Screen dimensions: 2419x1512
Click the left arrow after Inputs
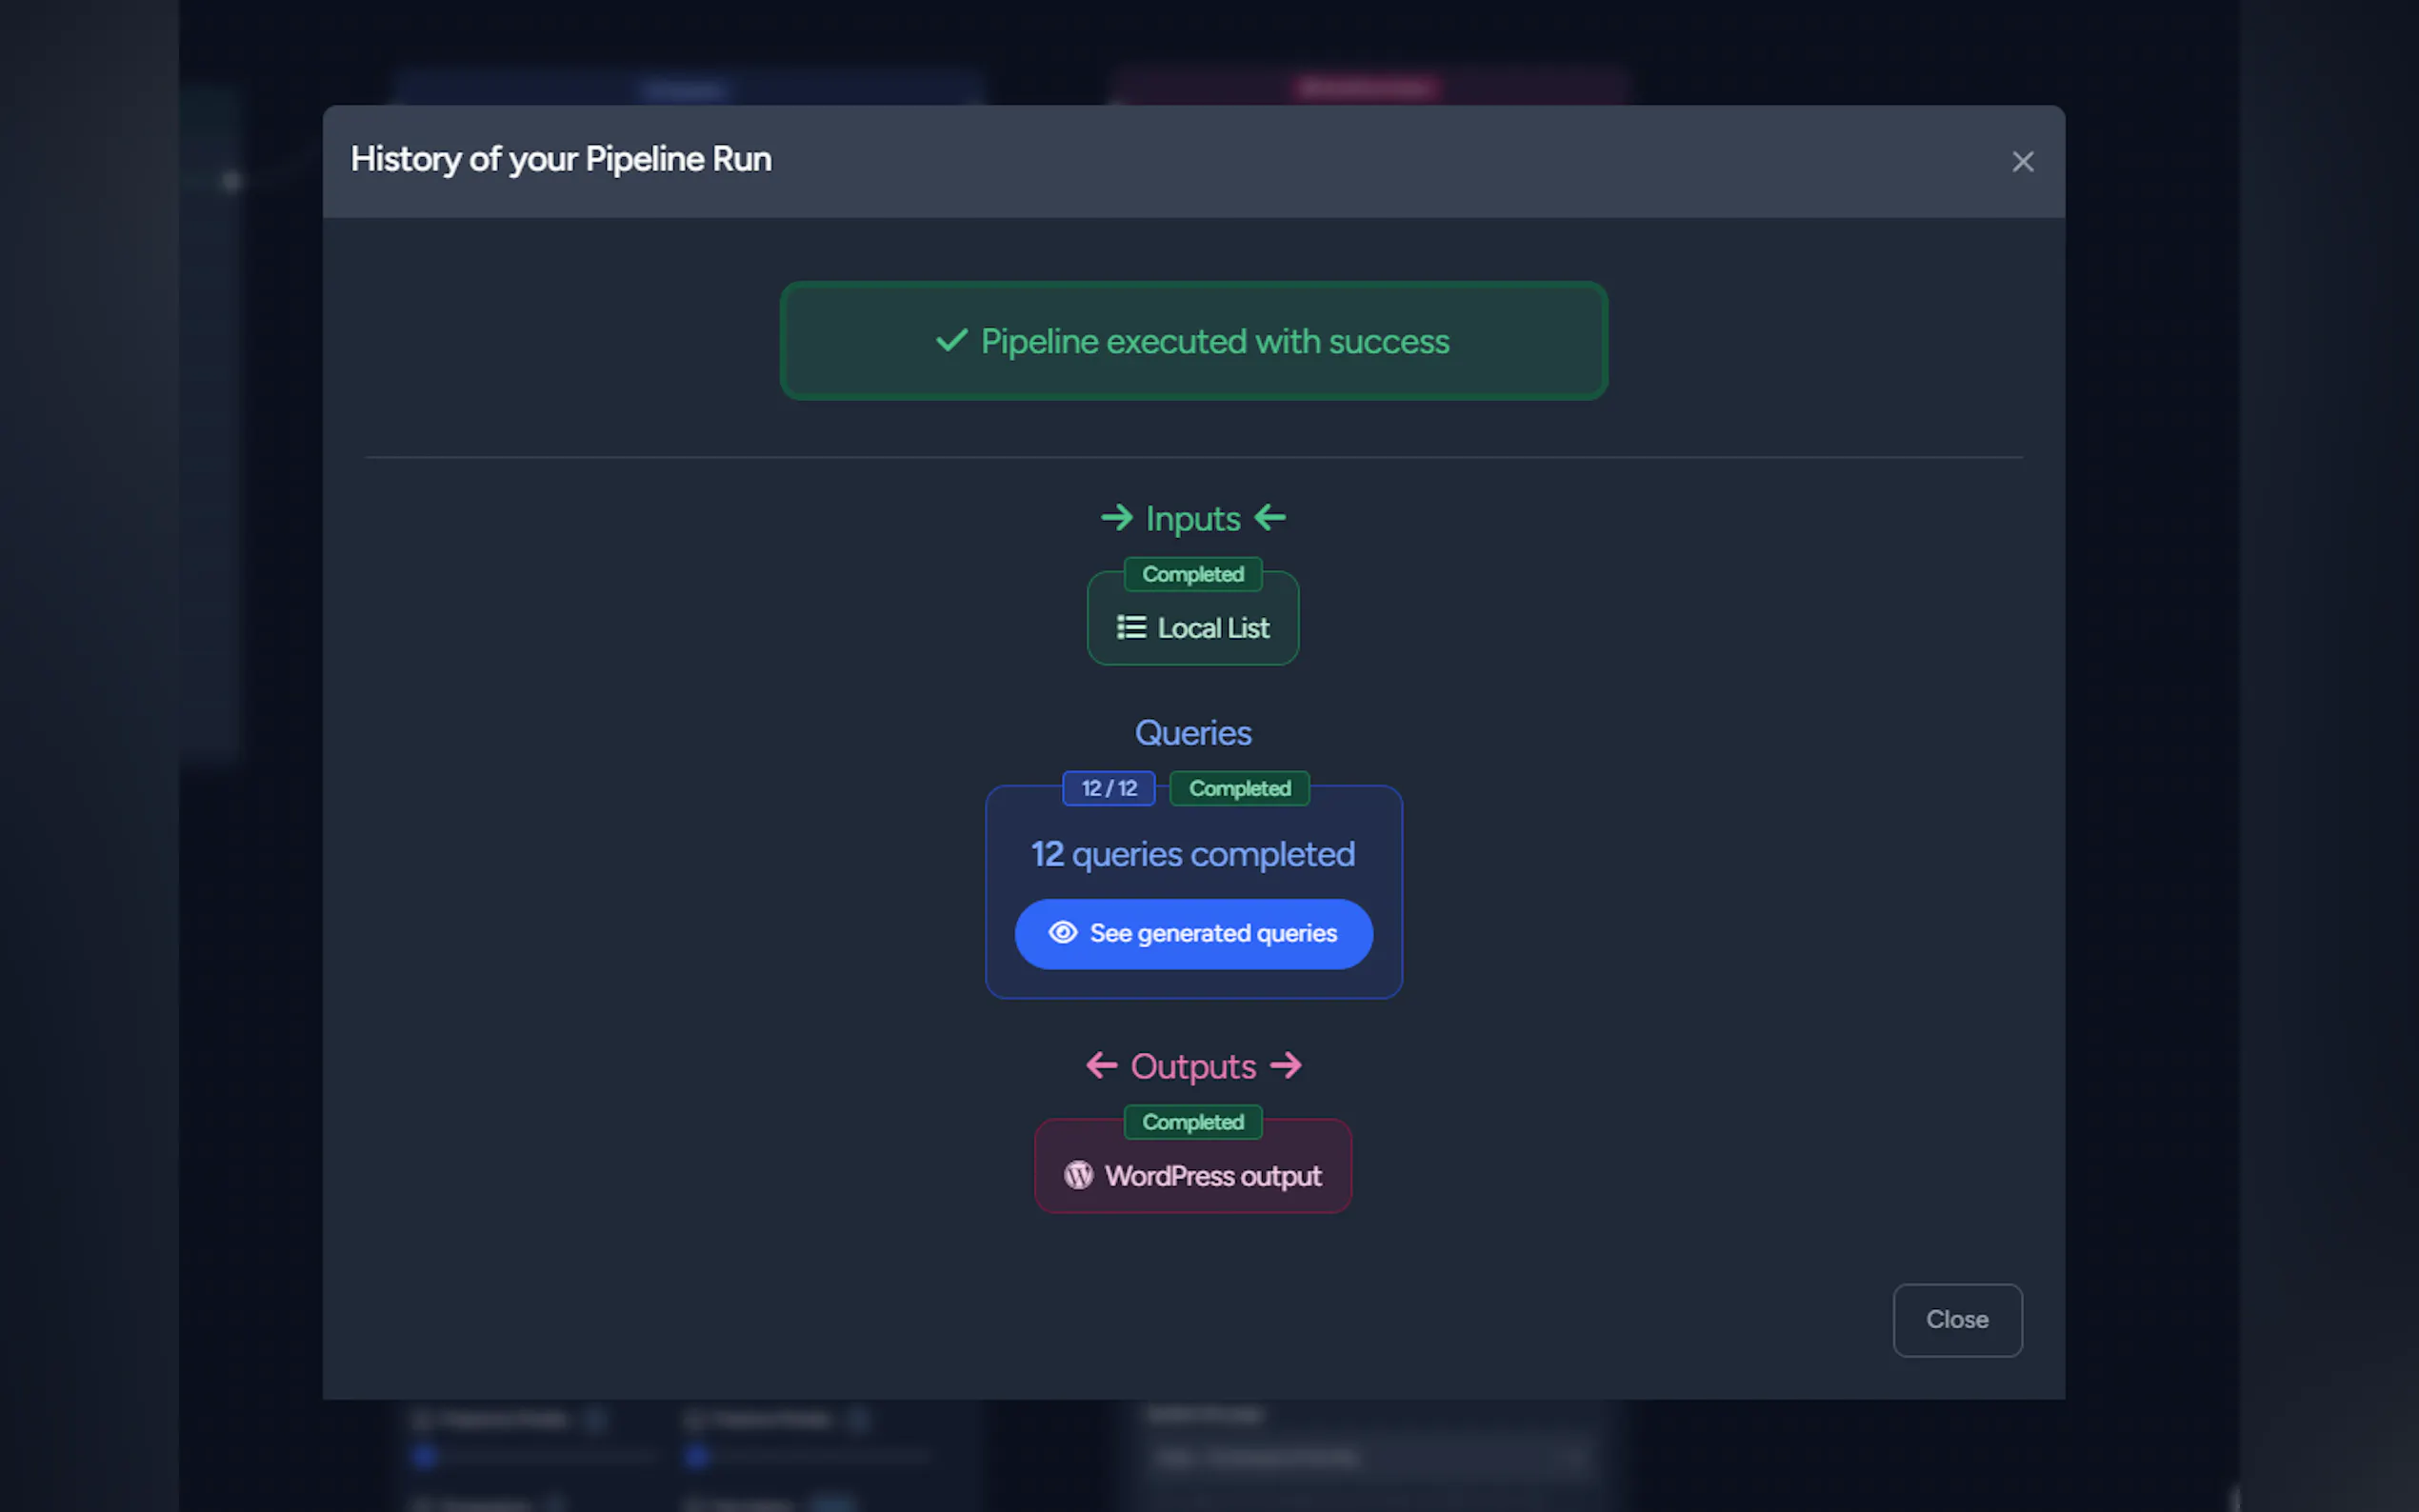click(1270, 518)
